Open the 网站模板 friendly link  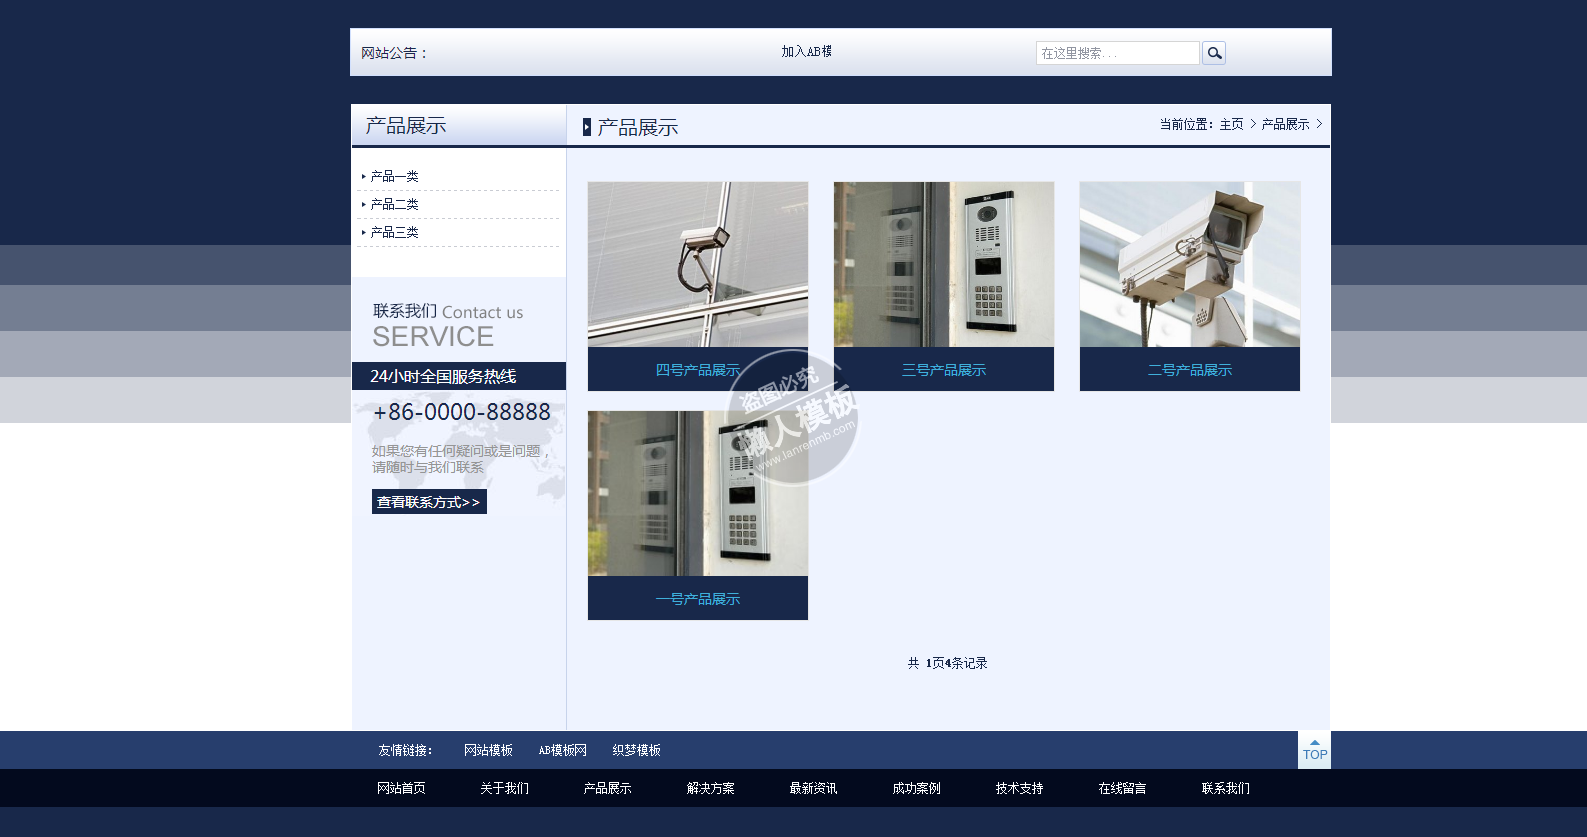point(488,751)
